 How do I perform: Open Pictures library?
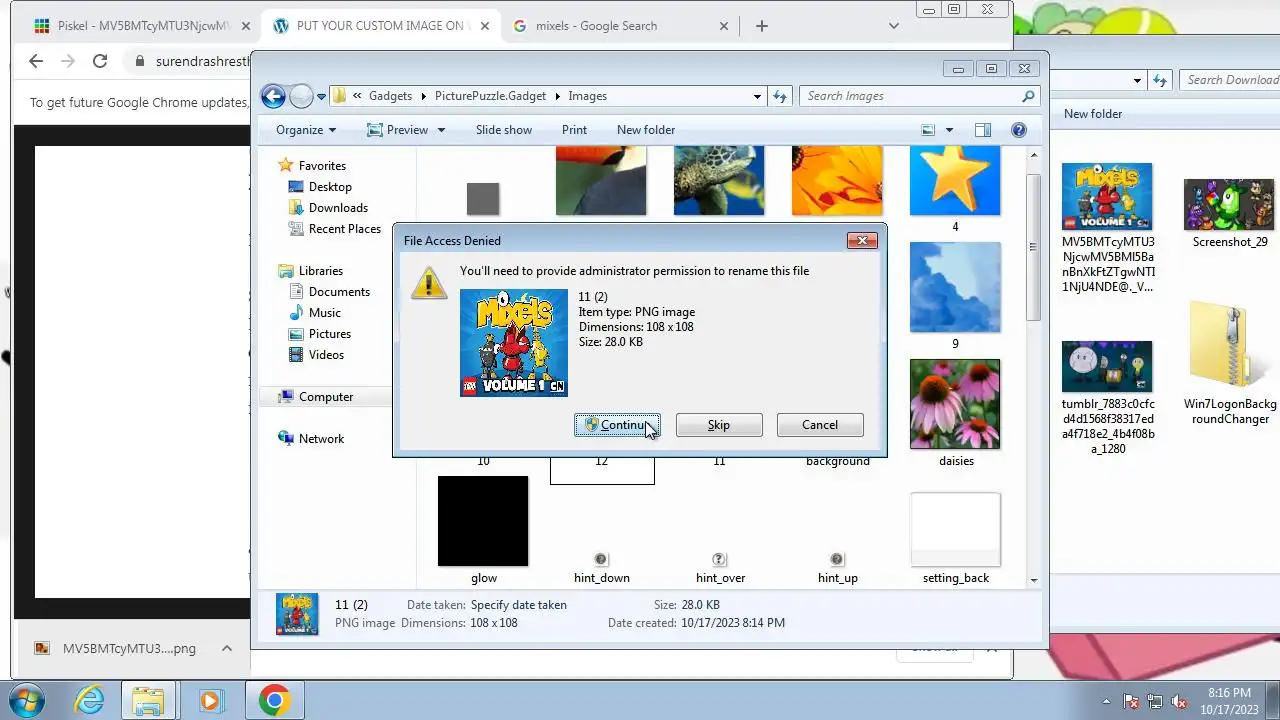click(x=330, y=334)
